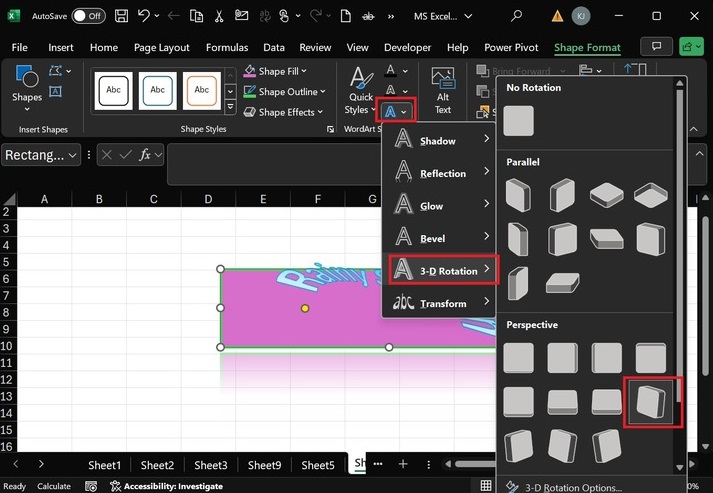Click the Save icon in title bar
Image resolution: width=713 pixels, height=493 pixels.
120,16
